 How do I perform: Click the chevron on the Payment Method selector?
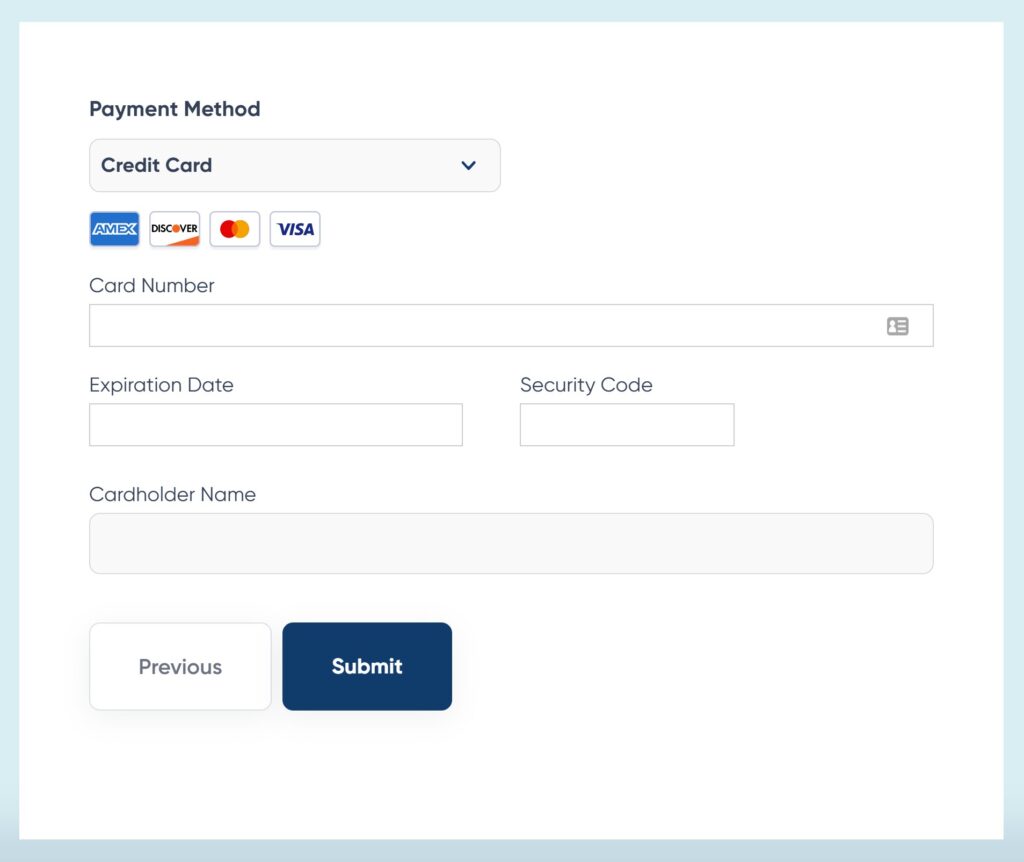(x=468, y=166)
